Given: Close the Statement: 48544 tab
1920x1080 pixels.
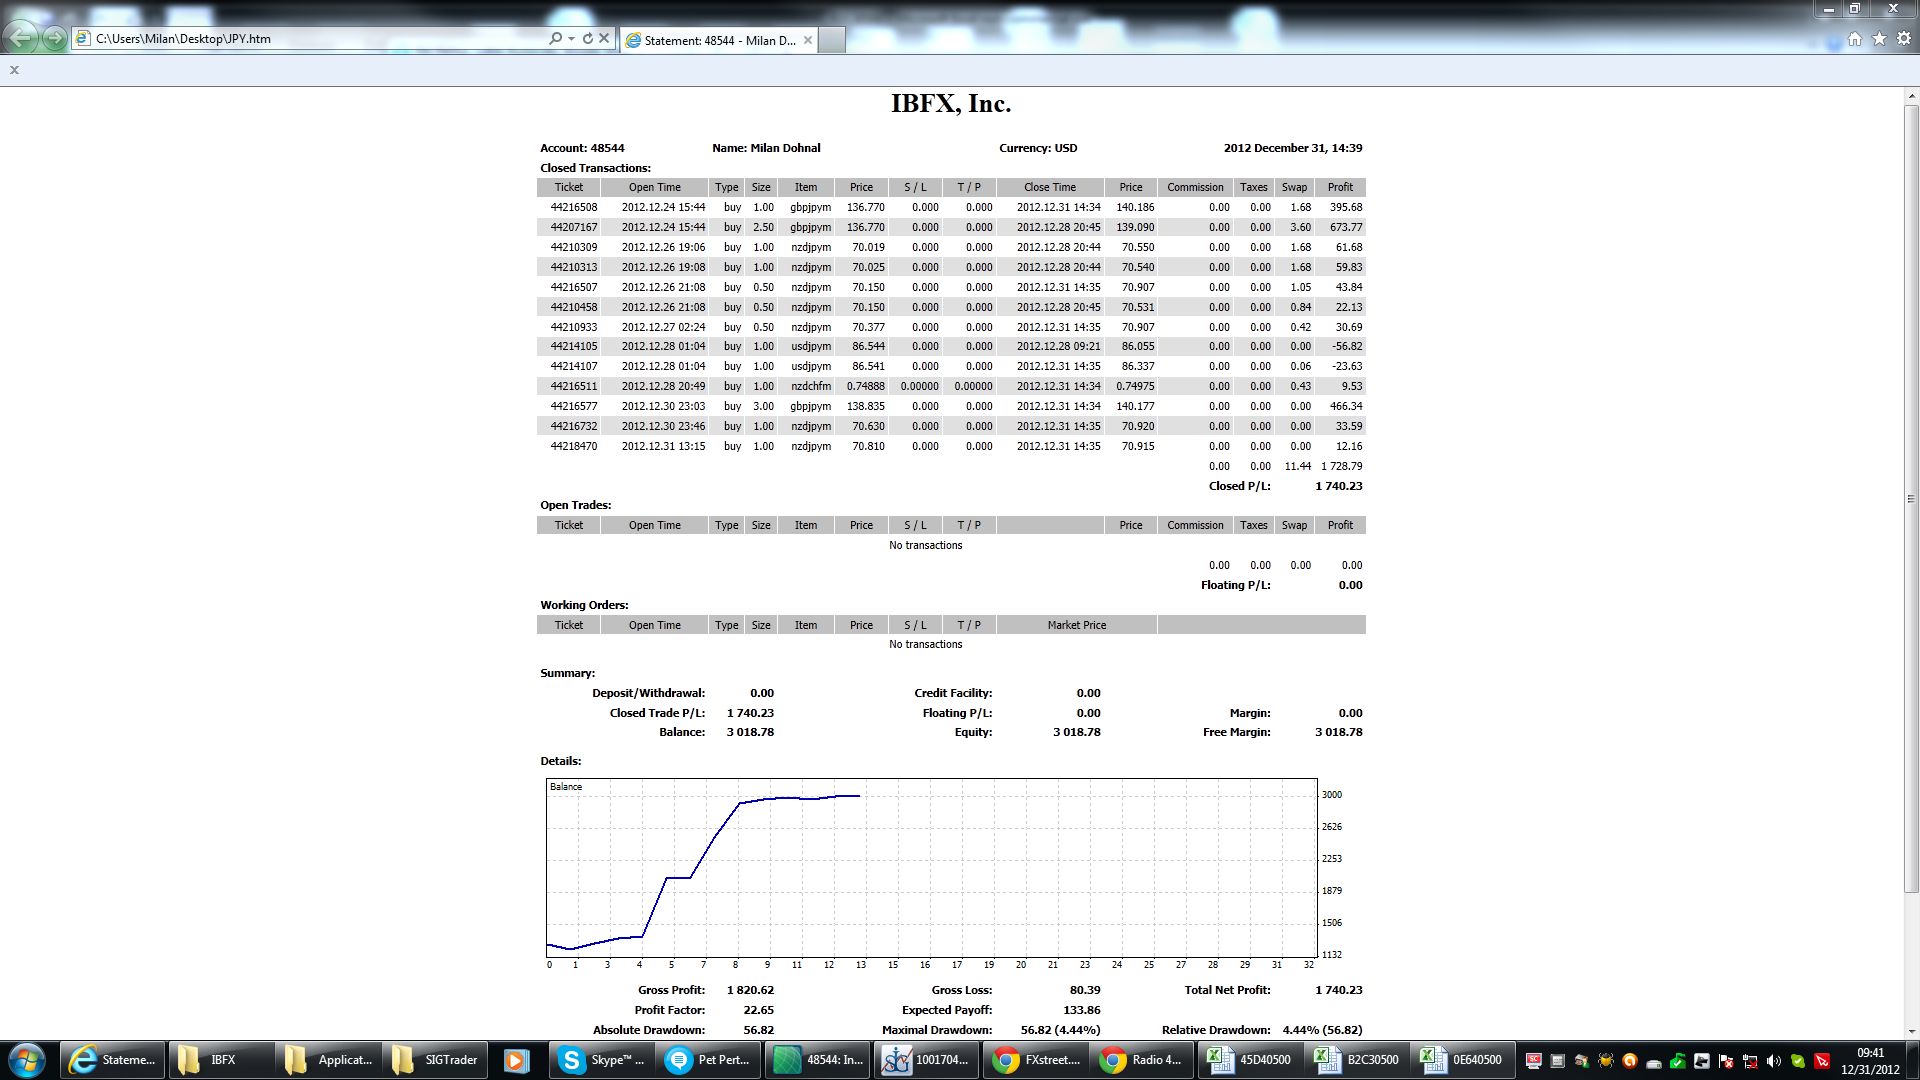Looking at the screenshot, I should 807,40.
